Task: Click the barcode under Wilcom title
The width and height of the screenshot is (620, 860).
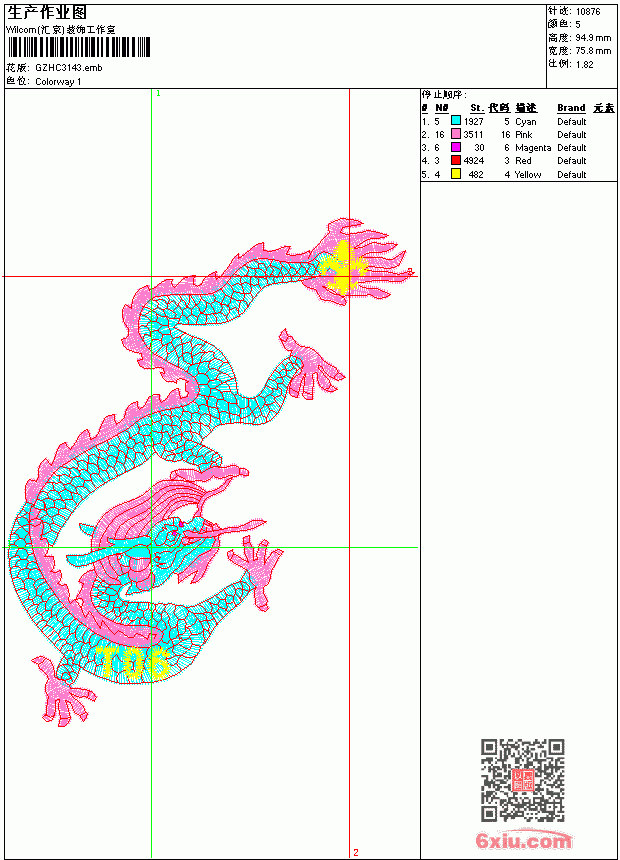Action: pyautogui.click(x=78, y=47)
